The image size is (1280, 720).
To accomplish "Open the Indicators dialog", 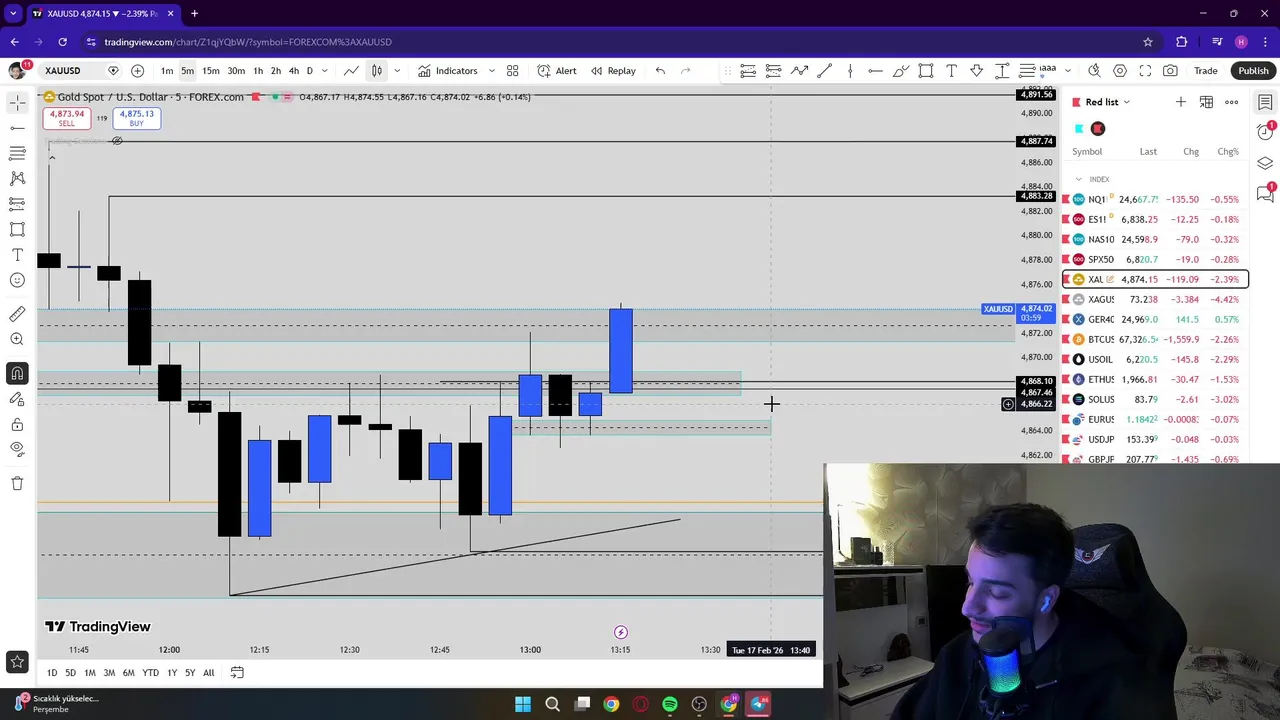I will point(448,71).
